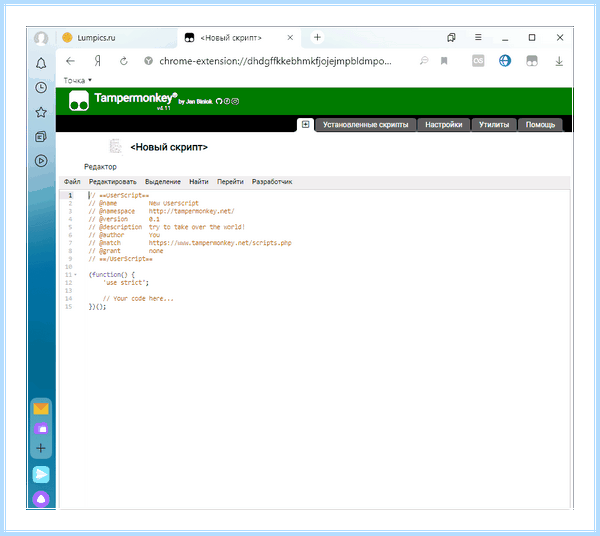Open notifications bell in sidebar
This screenshot has height=536, width=600.
point(41,63)
